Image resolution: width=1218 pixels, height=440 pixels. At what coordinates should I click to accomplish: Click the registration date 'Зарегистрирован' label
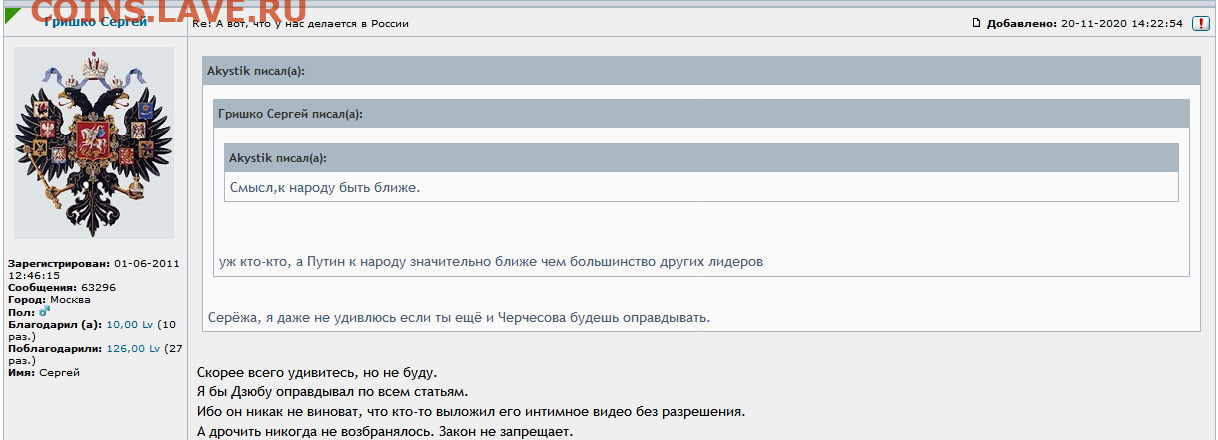(58, 263)
